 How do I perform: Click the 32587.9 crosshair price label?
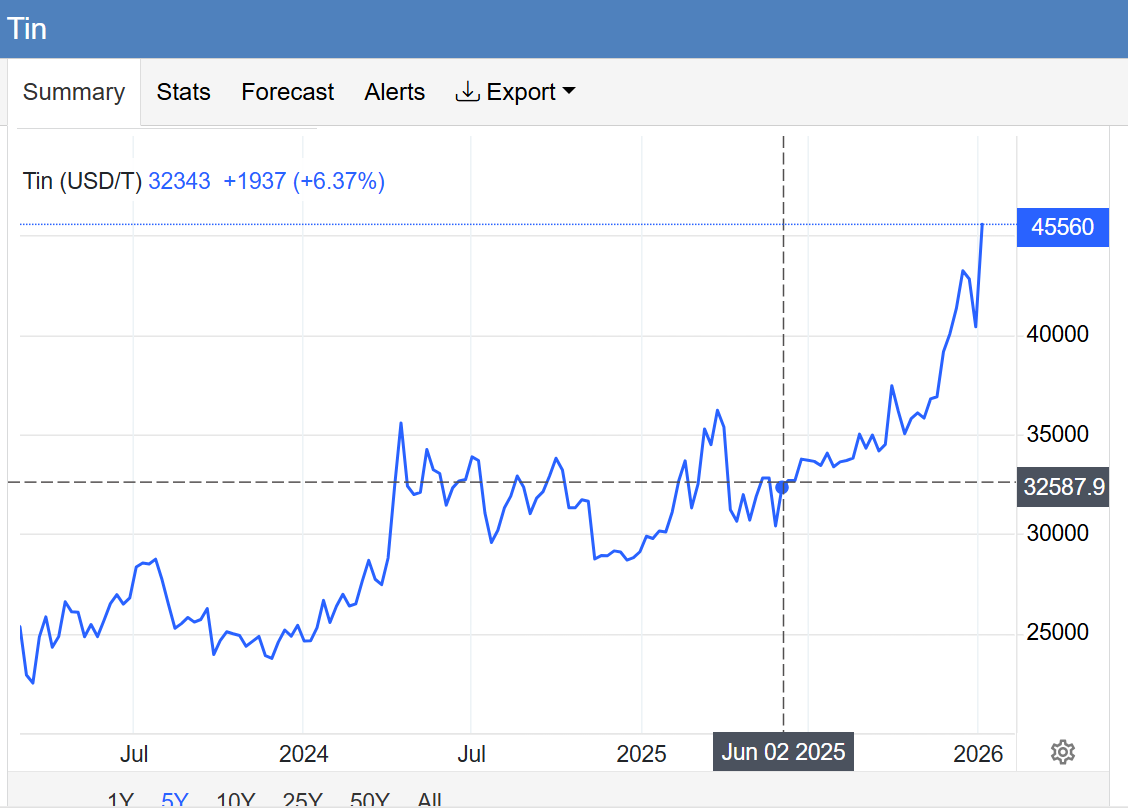point(1063,487)
